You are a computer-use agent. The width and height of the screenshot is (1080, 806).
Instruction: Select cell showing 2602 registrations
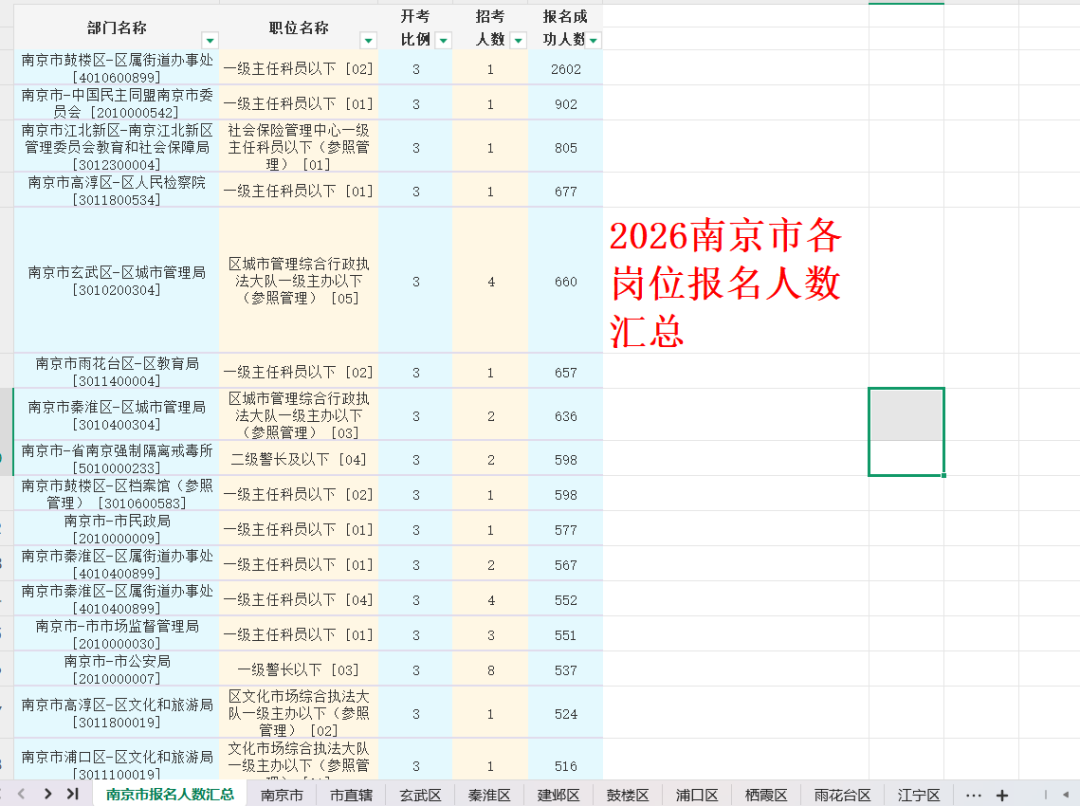[x=565, y=68]
